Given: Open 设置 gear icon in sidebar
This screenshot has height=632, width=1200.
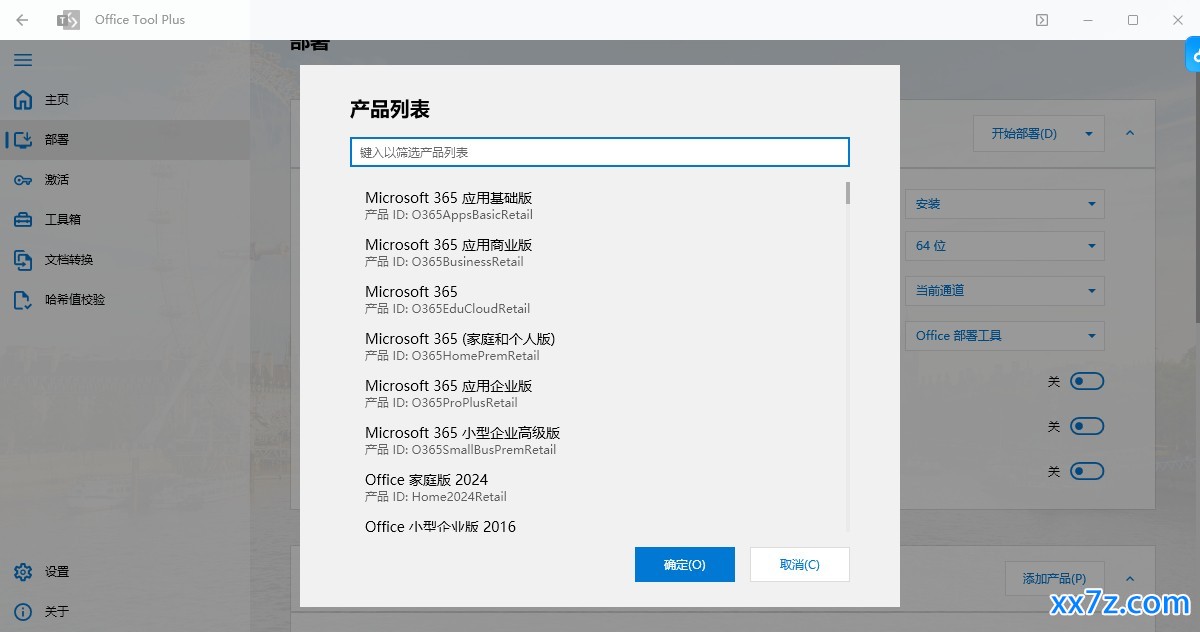Looking at the screenshot, I should click(x=23, y=572).
